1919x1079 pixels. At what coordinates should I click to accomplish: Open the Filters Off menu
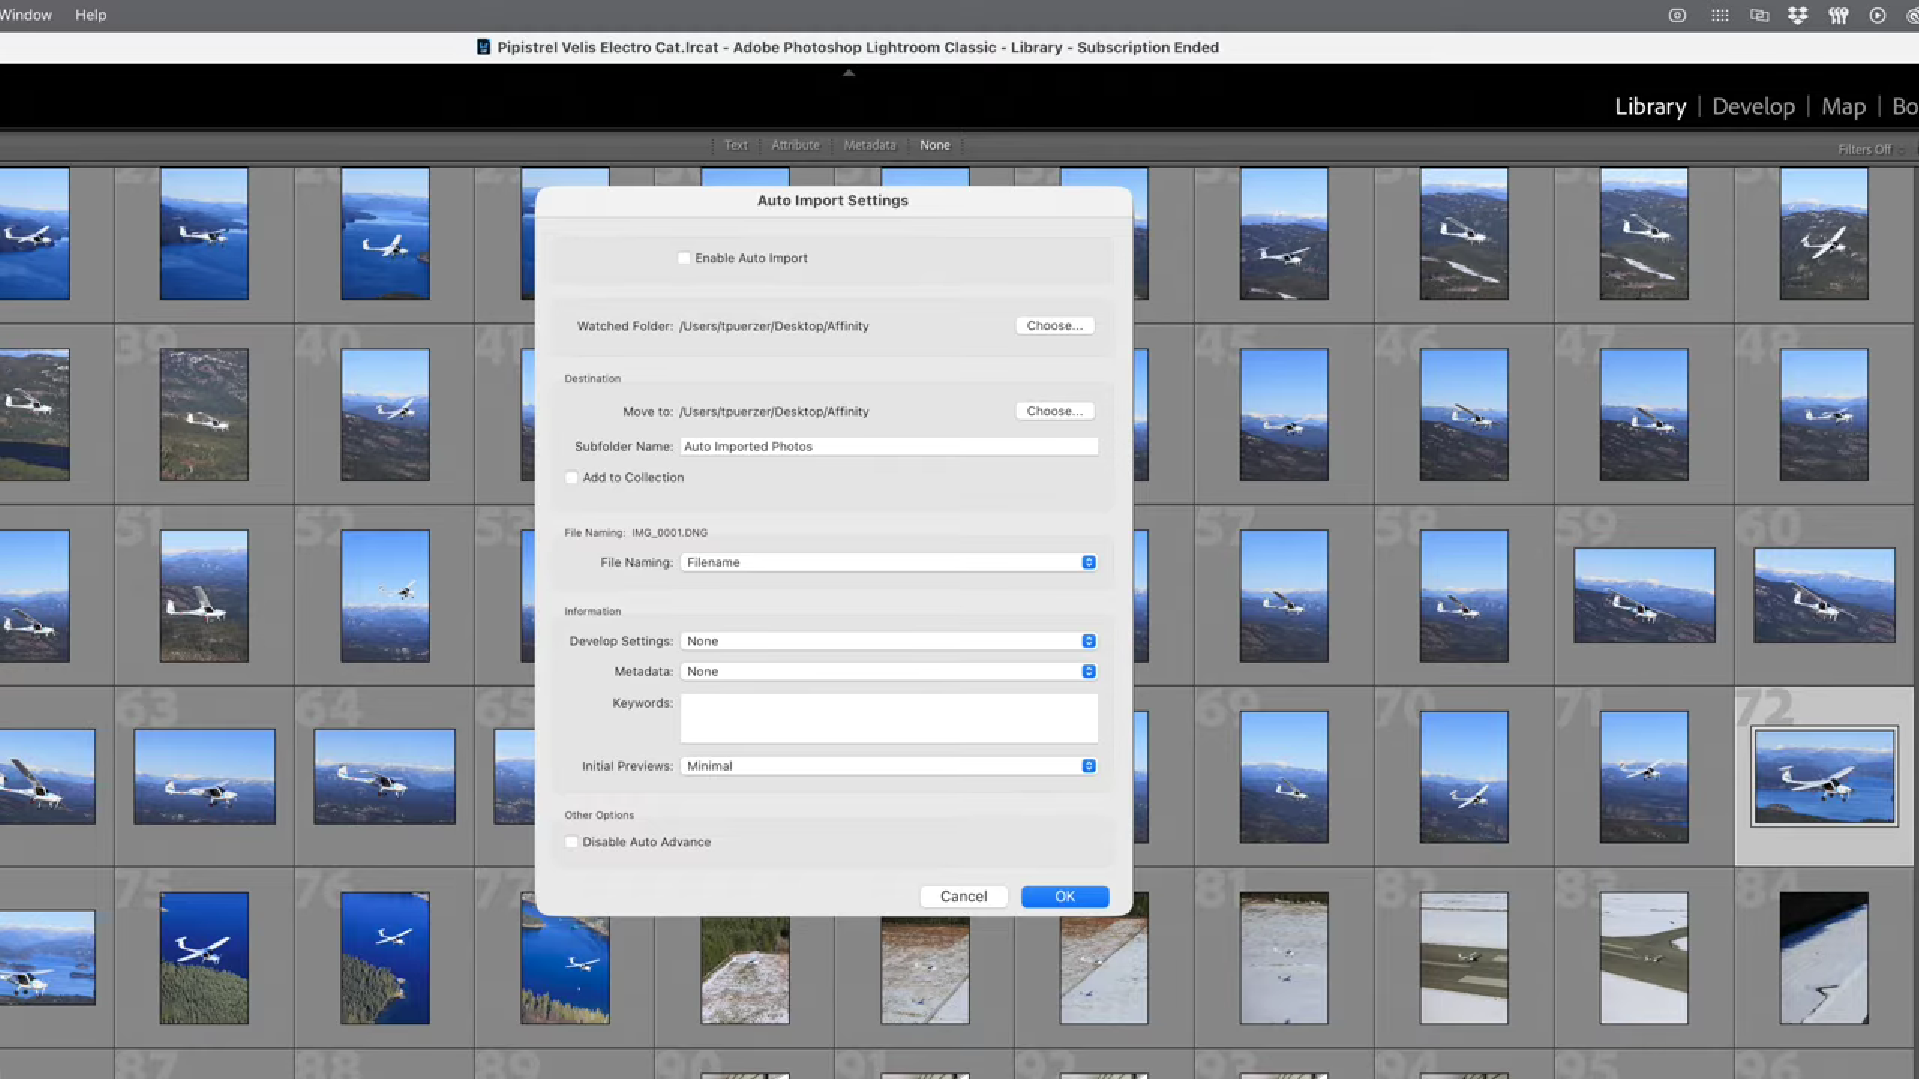(x=1870, y=149)
